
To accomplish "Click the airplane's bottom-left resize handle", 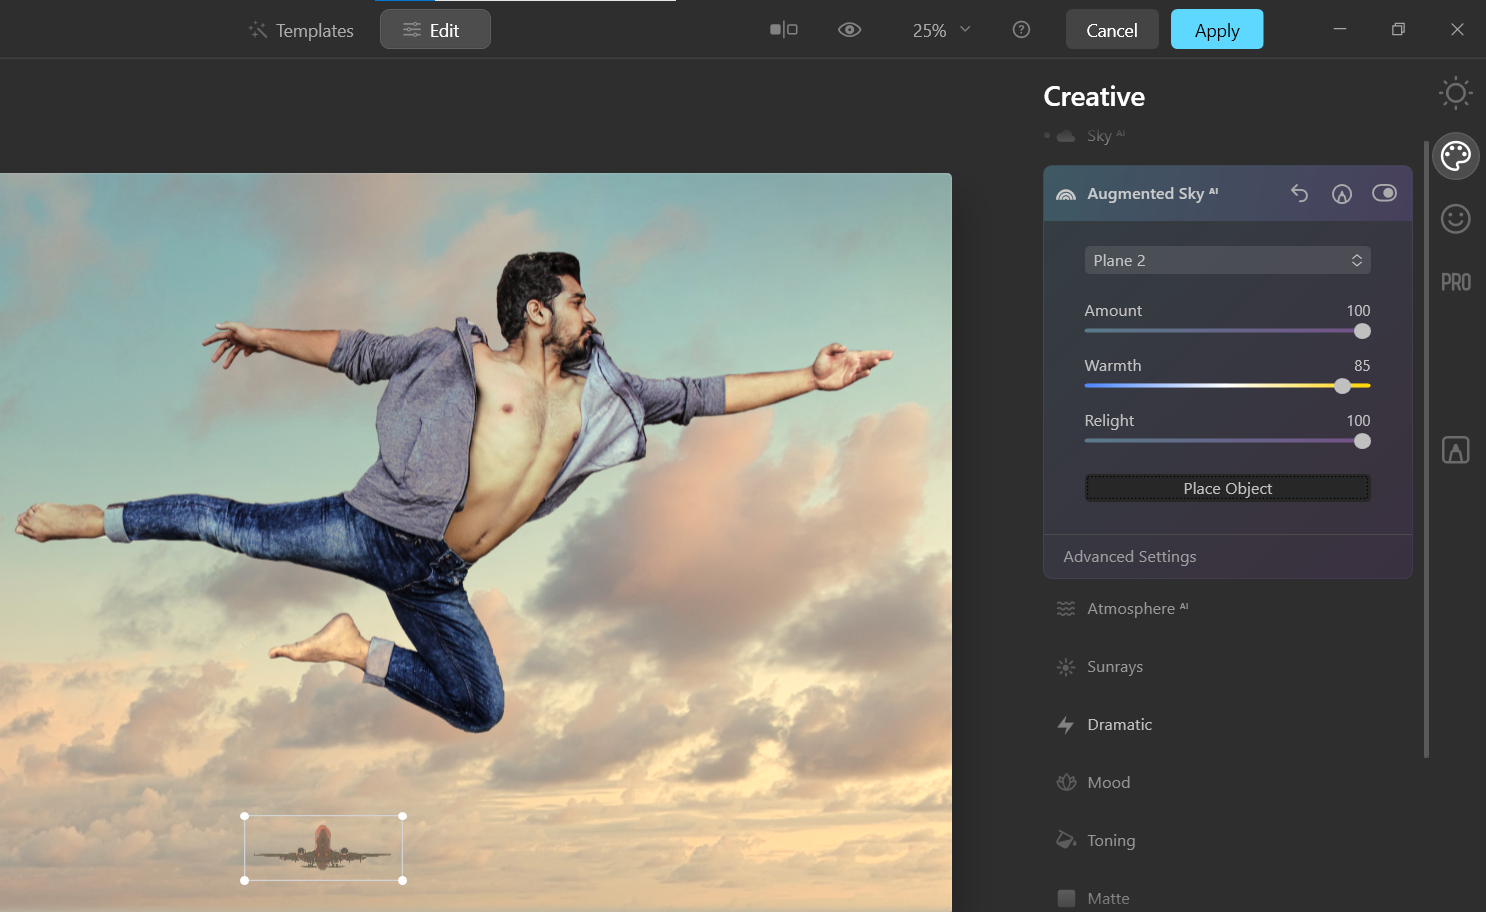I will tap(245, 880).
